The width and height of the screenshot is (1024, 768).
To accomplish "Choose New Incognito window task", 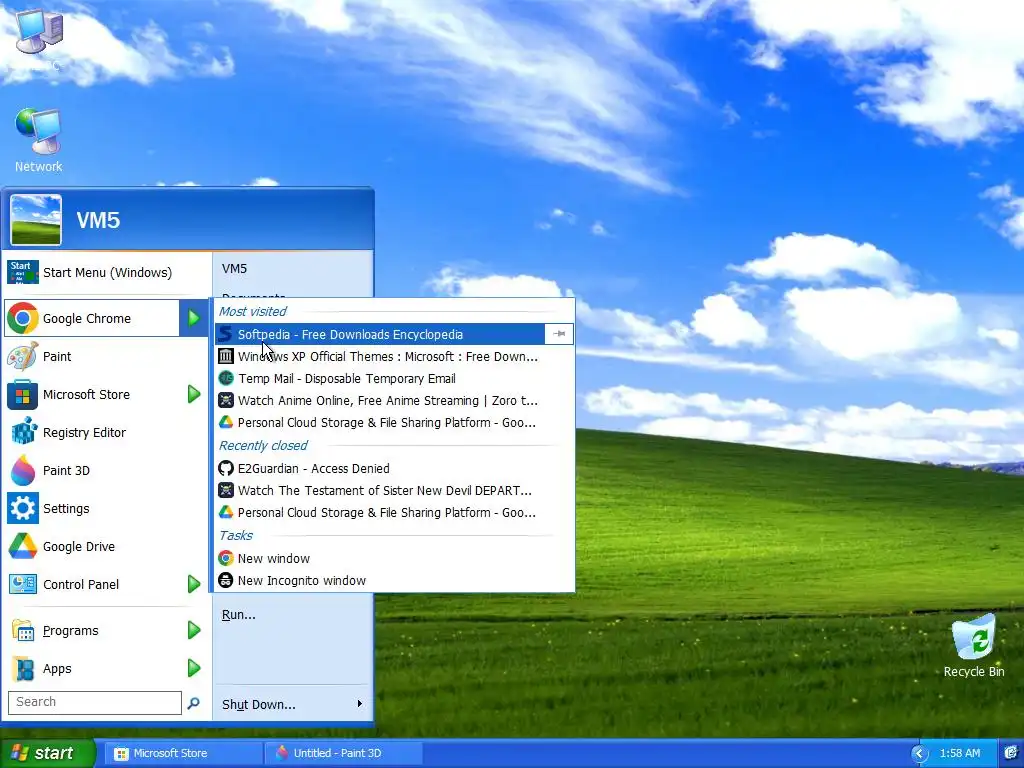I will click(x=394, y=581).
